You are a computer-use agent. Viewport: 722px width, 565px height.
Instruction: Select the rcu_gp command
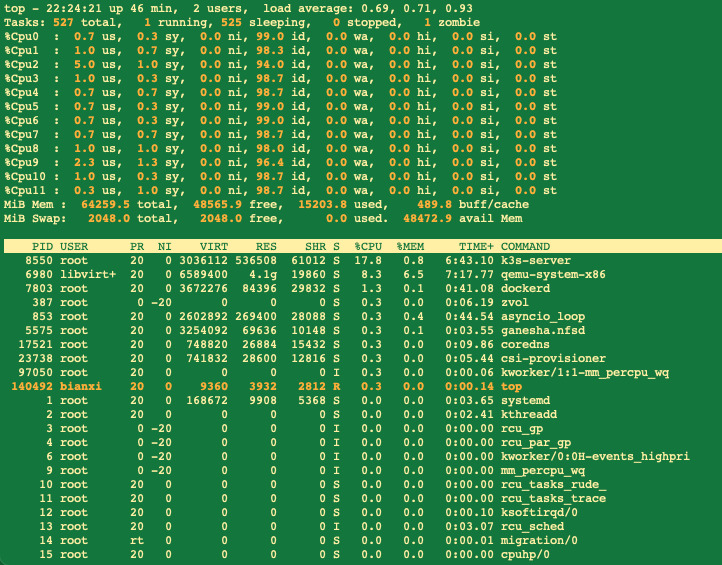(522, 429)
